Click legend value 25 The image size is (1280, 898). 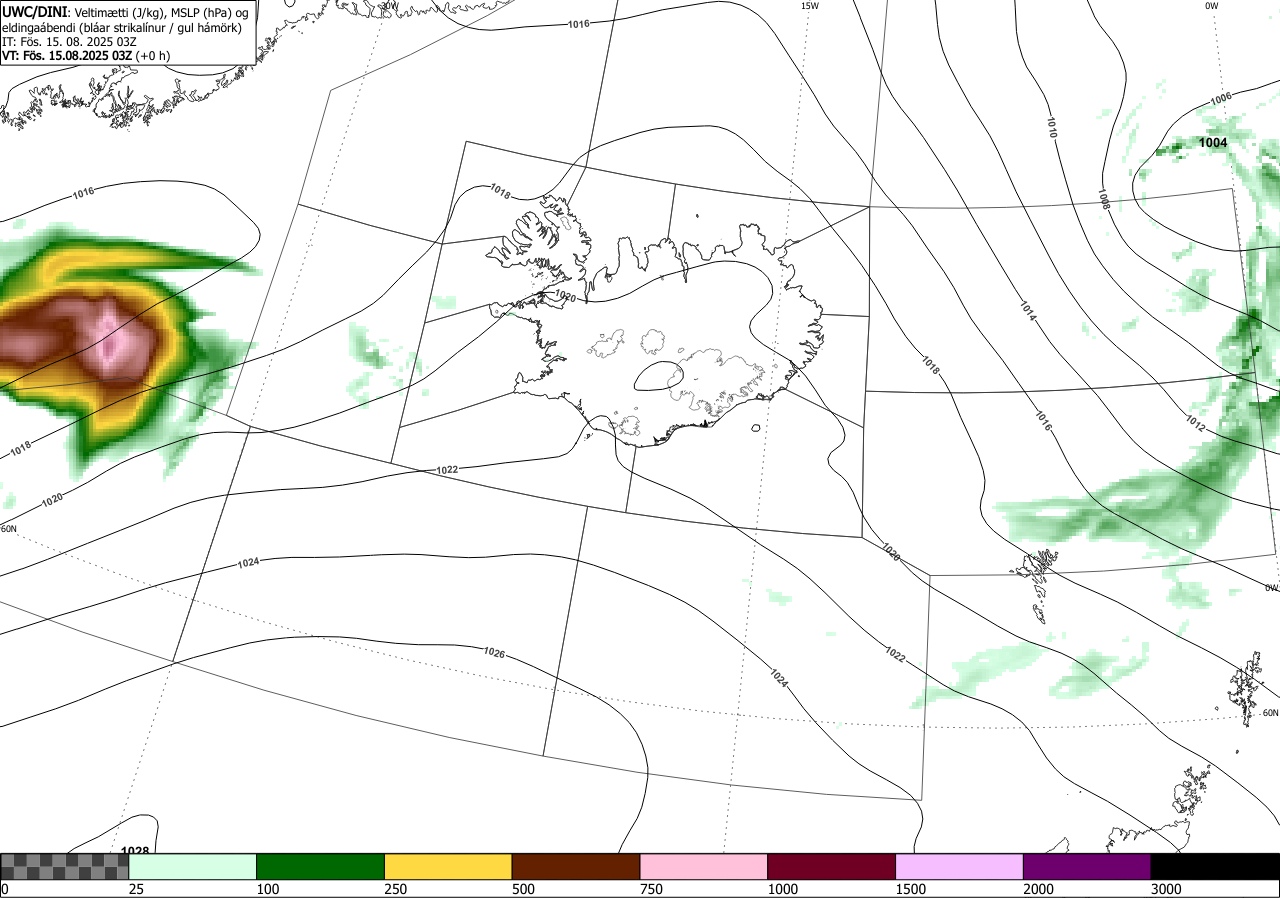click(x=136, y=889)
